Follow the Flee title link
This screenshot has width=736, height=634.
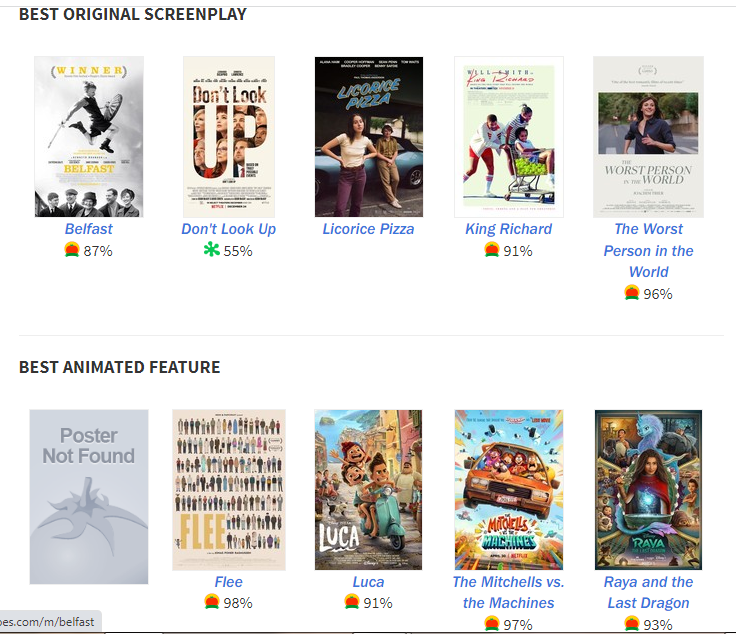point(229,582)
